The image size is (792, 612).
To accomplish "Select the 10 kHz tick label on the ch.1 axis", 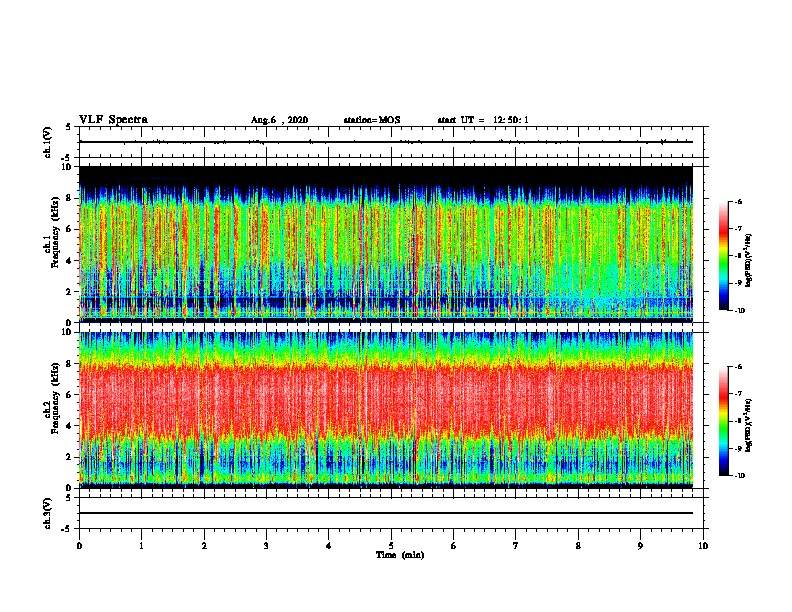I will pyautogui.click(x=67, y=167).
